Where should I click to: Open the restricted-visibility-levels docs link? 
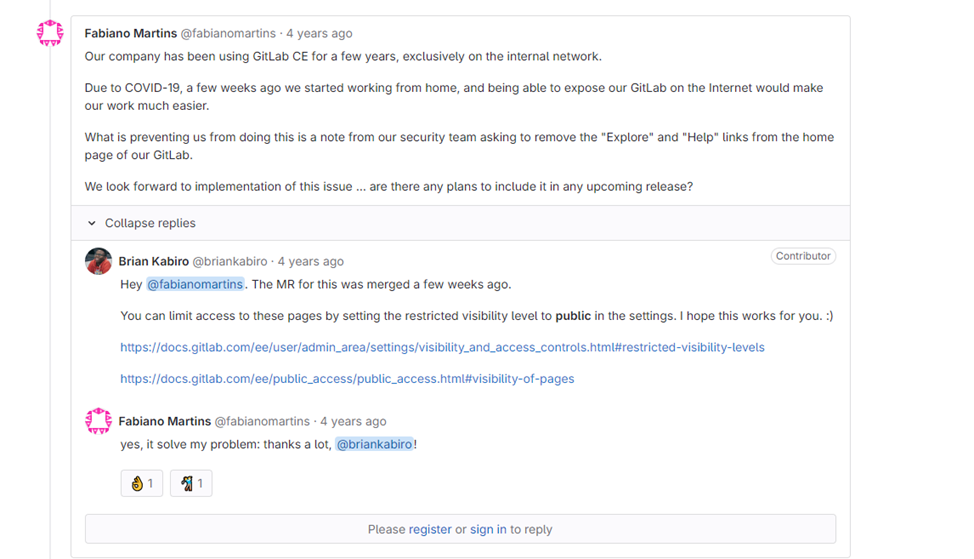(x=442, y=347)
